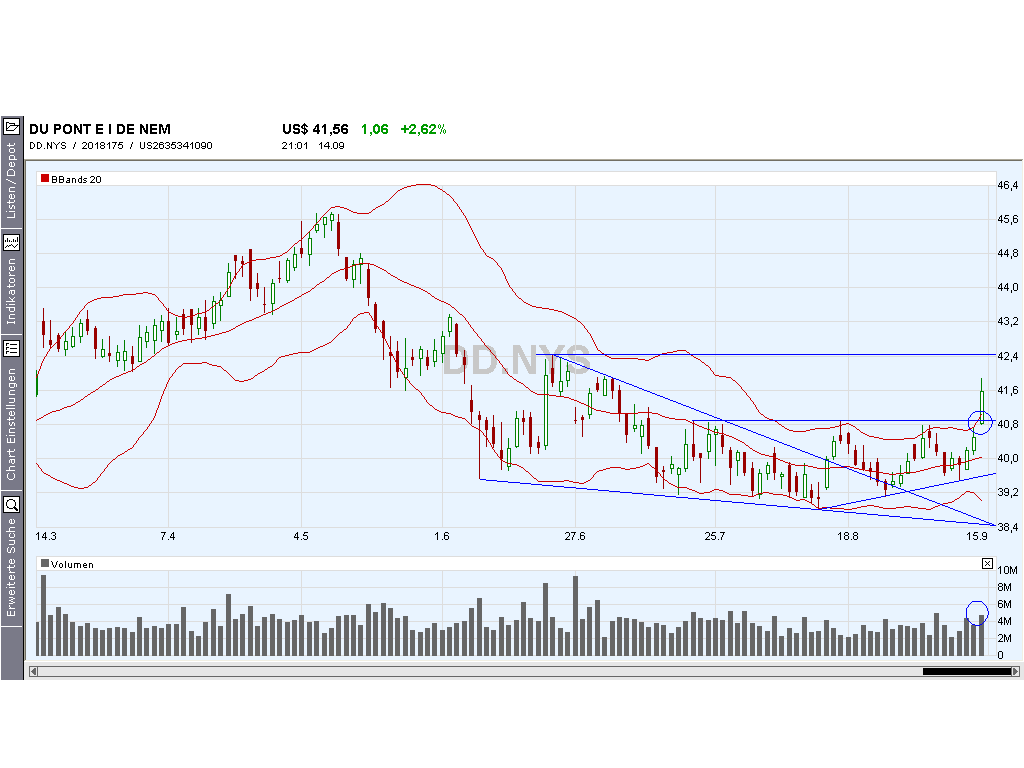Open the Erweiterte Suche tab label
Viewport: 1024px width, 768px height.
11,567
